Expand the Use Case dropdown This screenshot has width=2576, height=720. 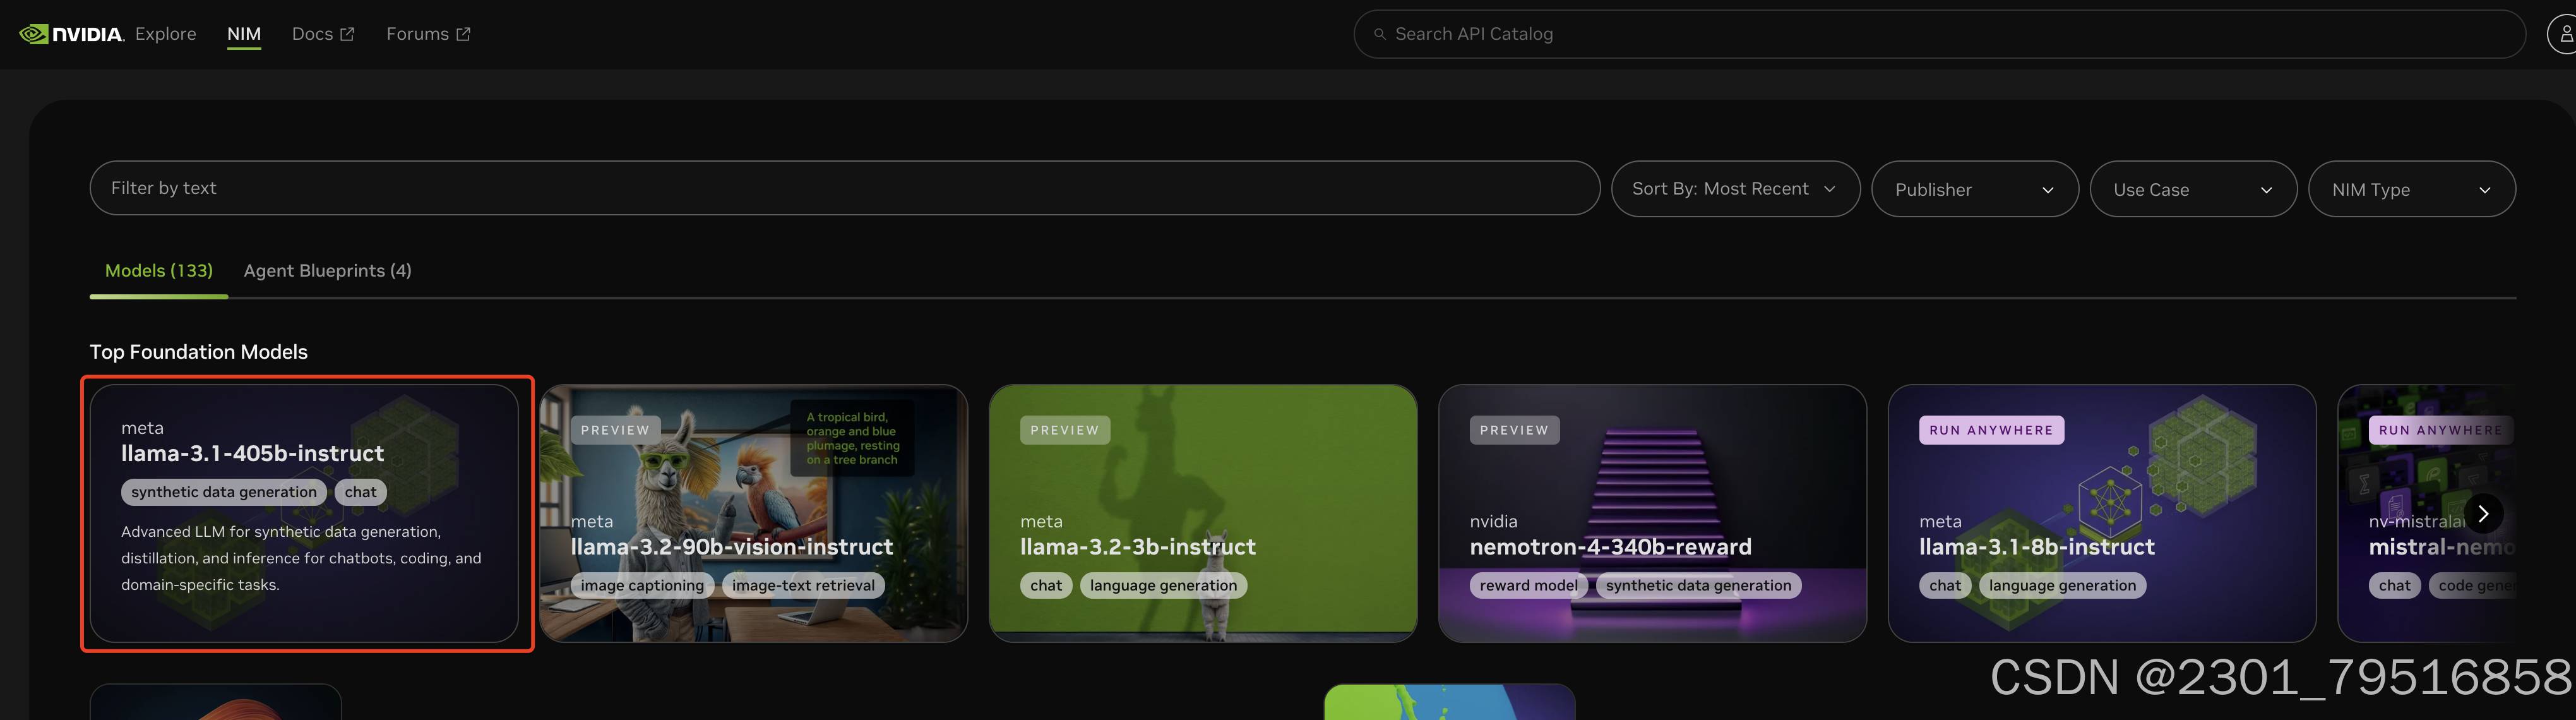click(x=2193, y=189)
